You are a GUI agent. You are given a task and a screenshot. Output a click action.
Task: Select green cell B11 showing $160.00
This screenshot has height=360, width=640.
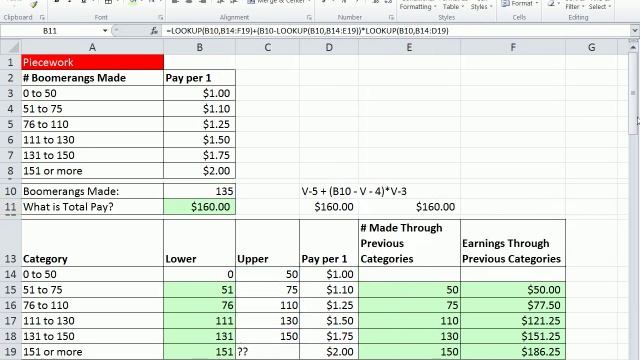(199, 207)
